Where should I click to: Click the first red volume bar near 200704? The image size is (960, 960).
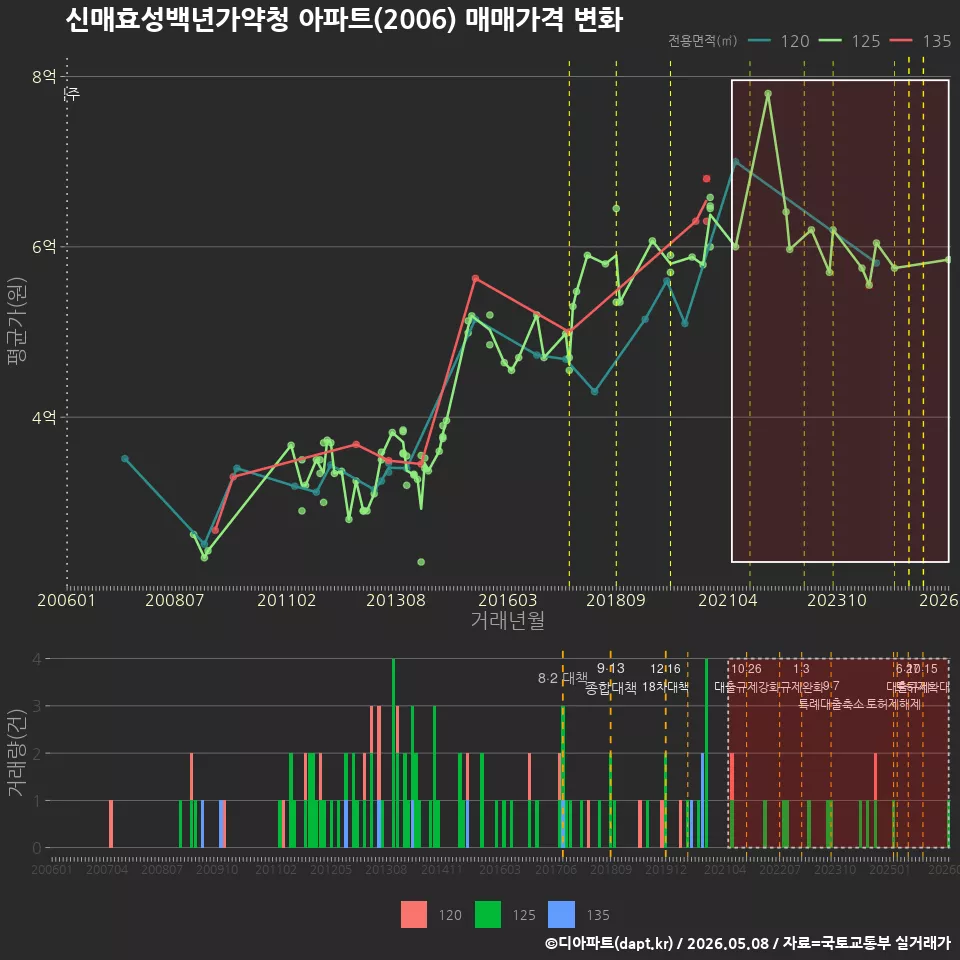pos(111,824)
